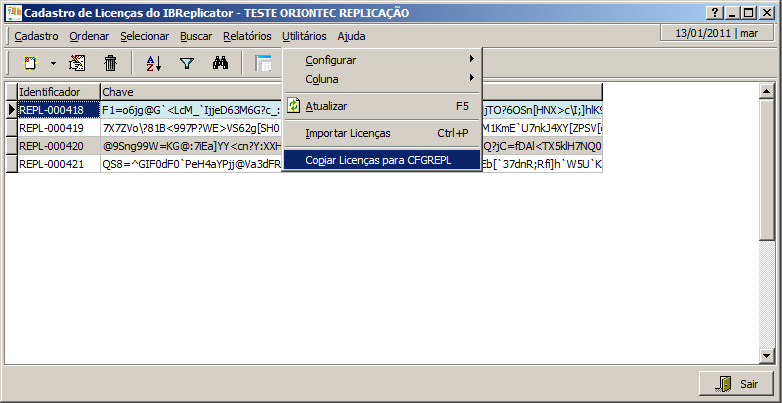Choose Importar Licenças menu entry

[382, 133]
